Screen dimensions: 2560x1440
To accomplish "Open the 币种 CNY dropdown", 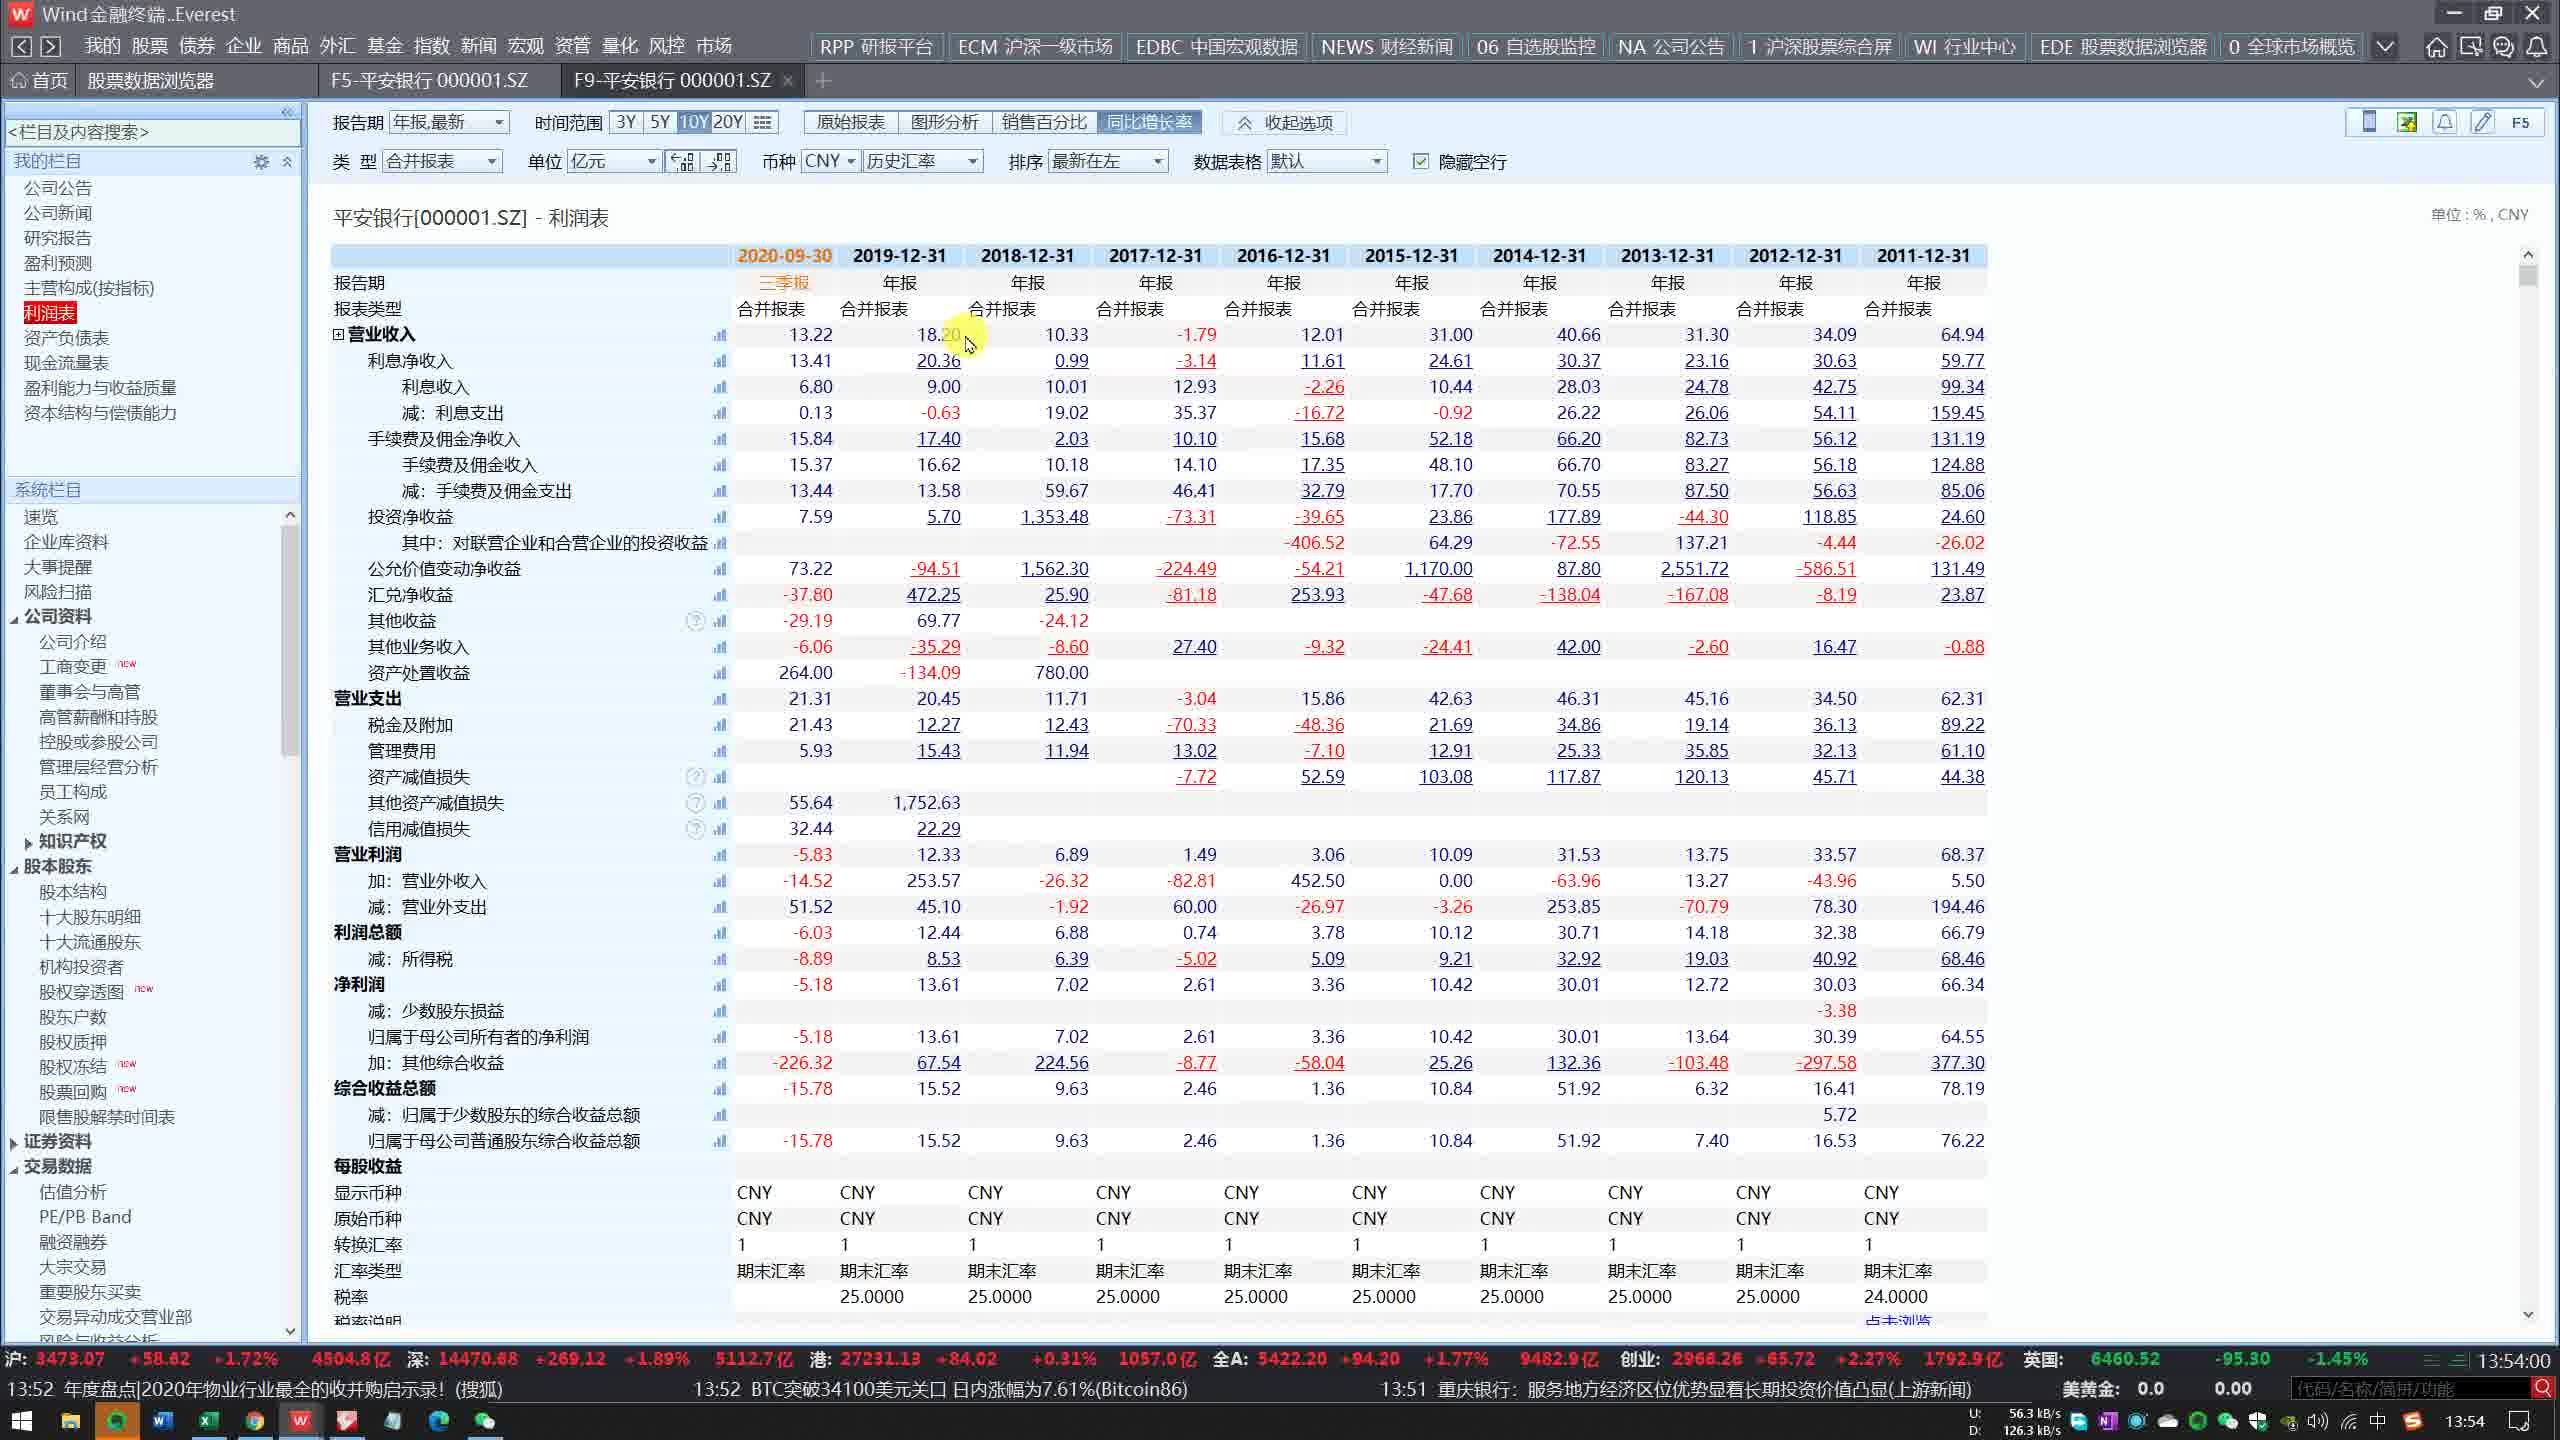I will [830, 161].
